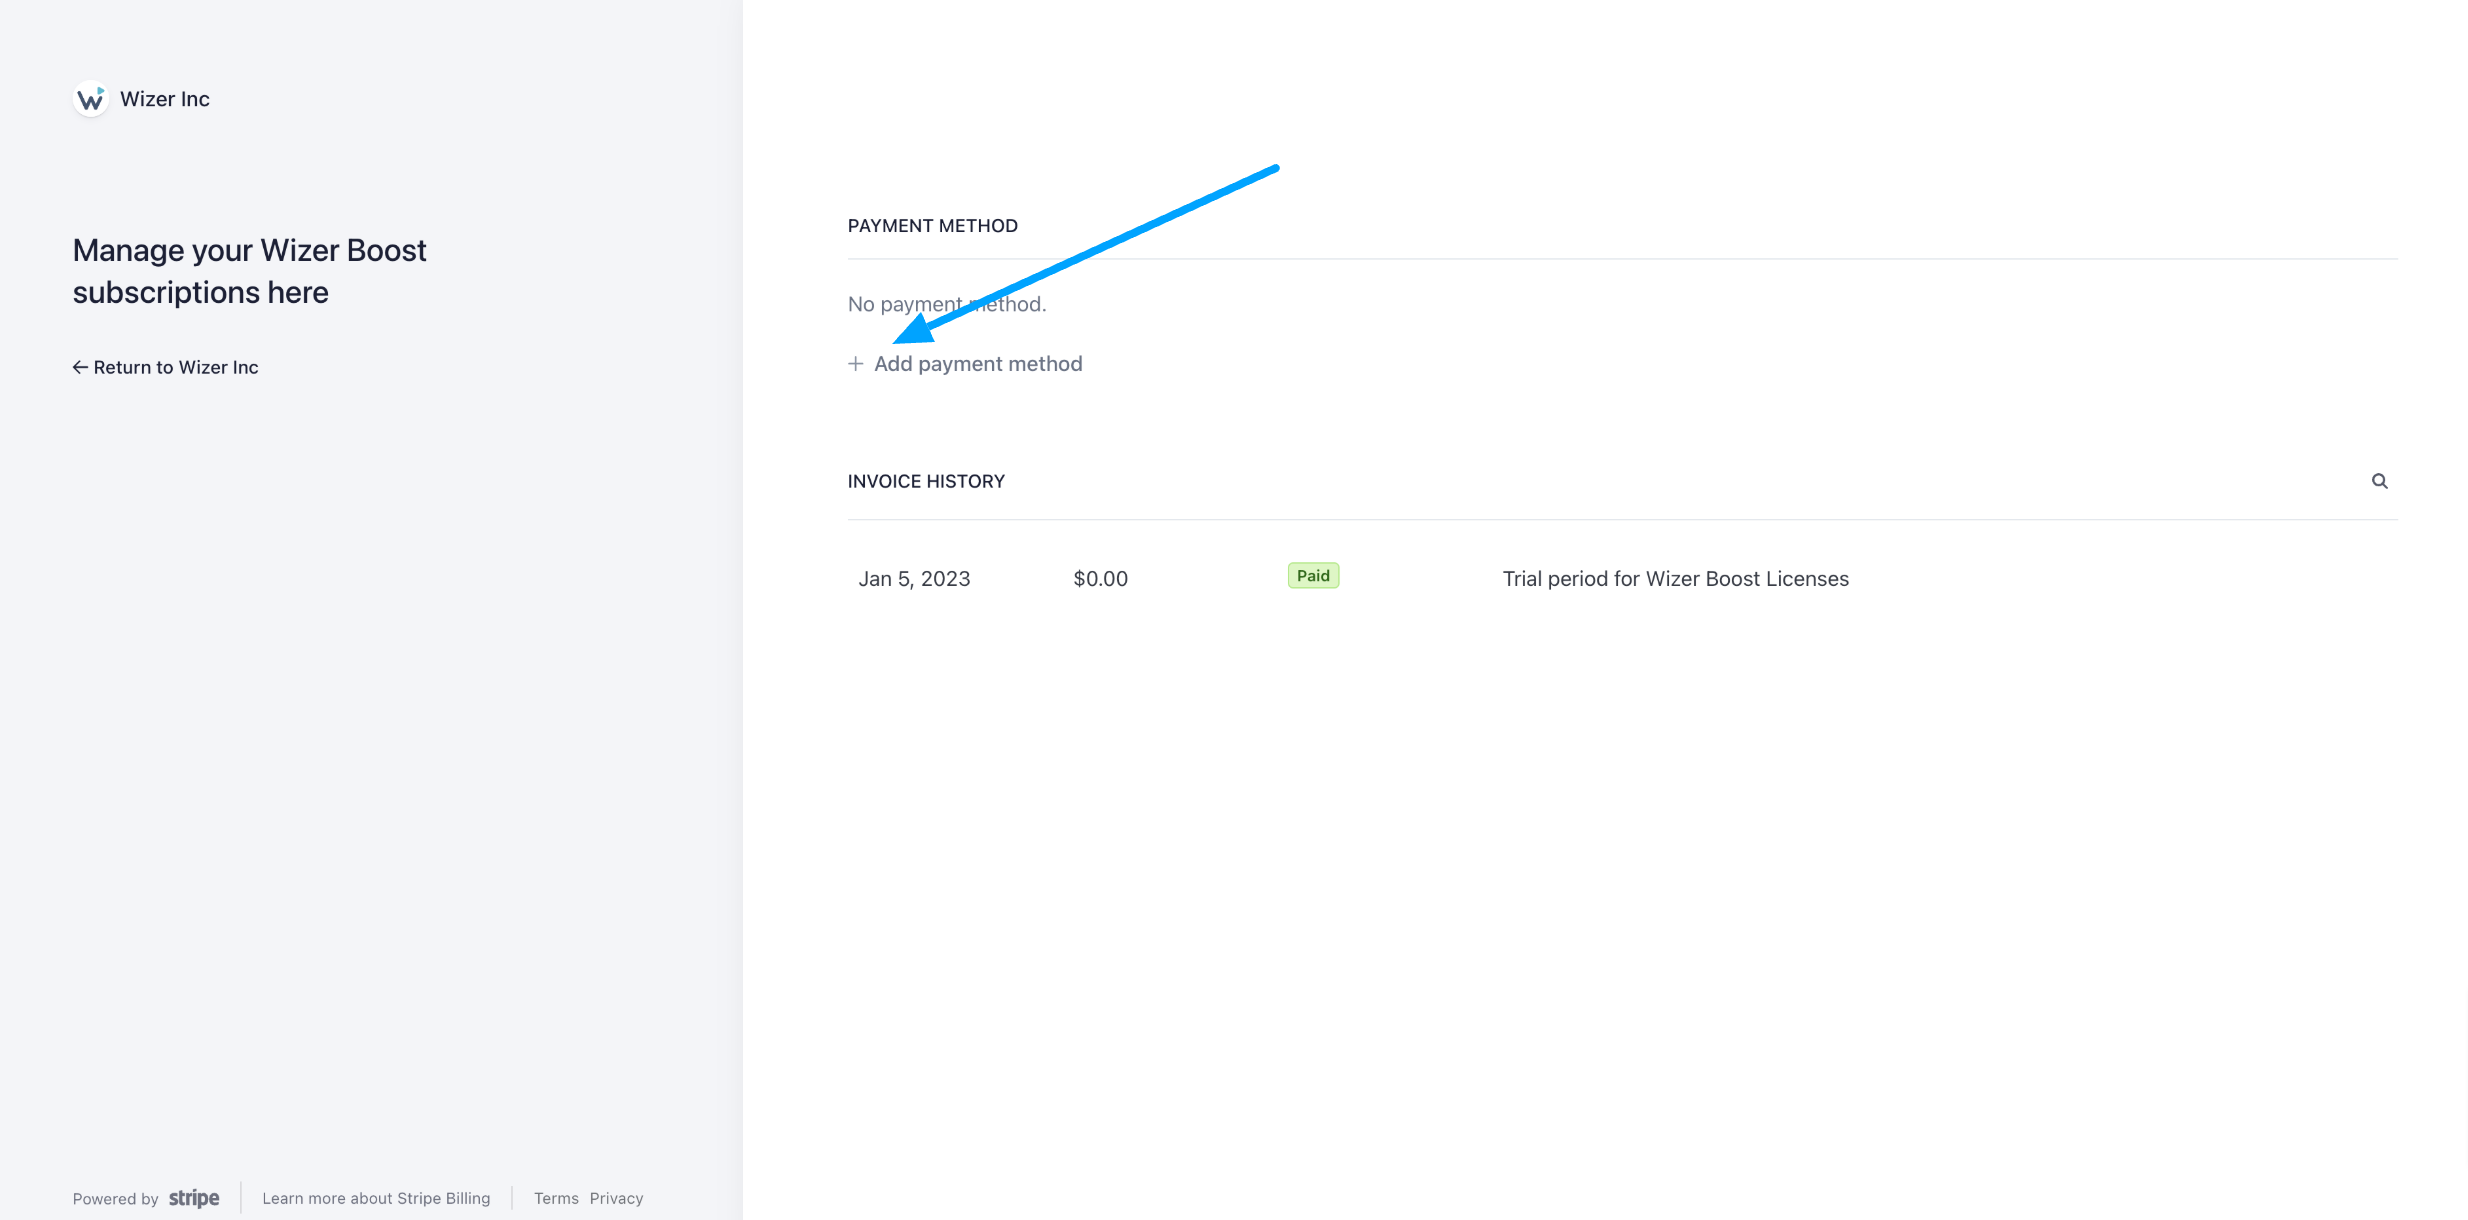
Task: Click Return to Wizer Inc
Action: pos(175,367)
